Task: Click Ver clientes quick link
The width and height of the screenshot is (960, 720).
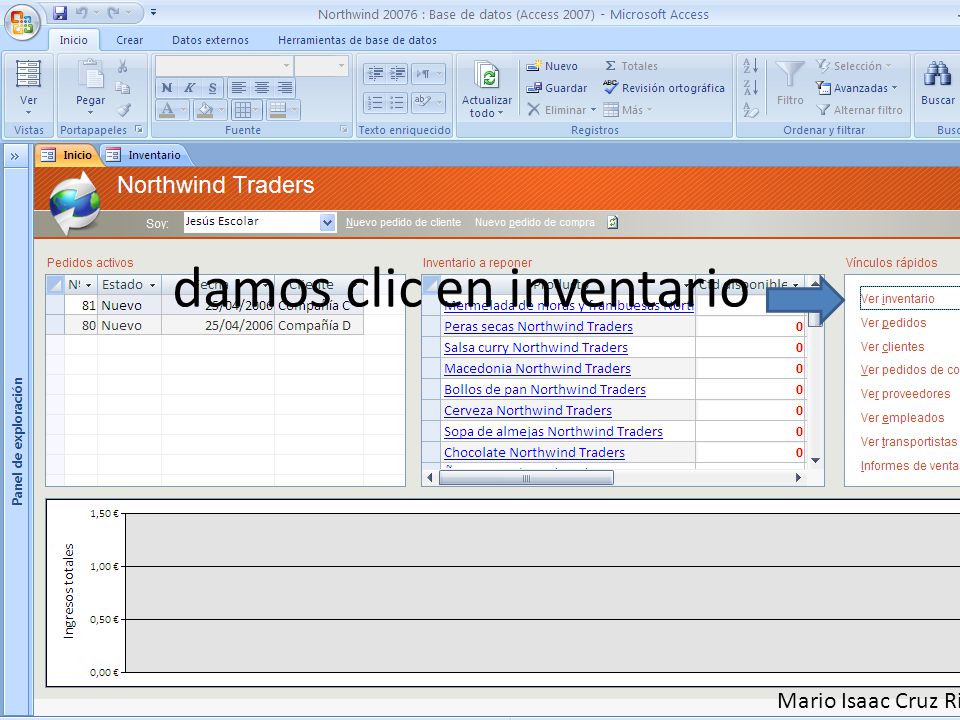Action: [x=892, y=347]
